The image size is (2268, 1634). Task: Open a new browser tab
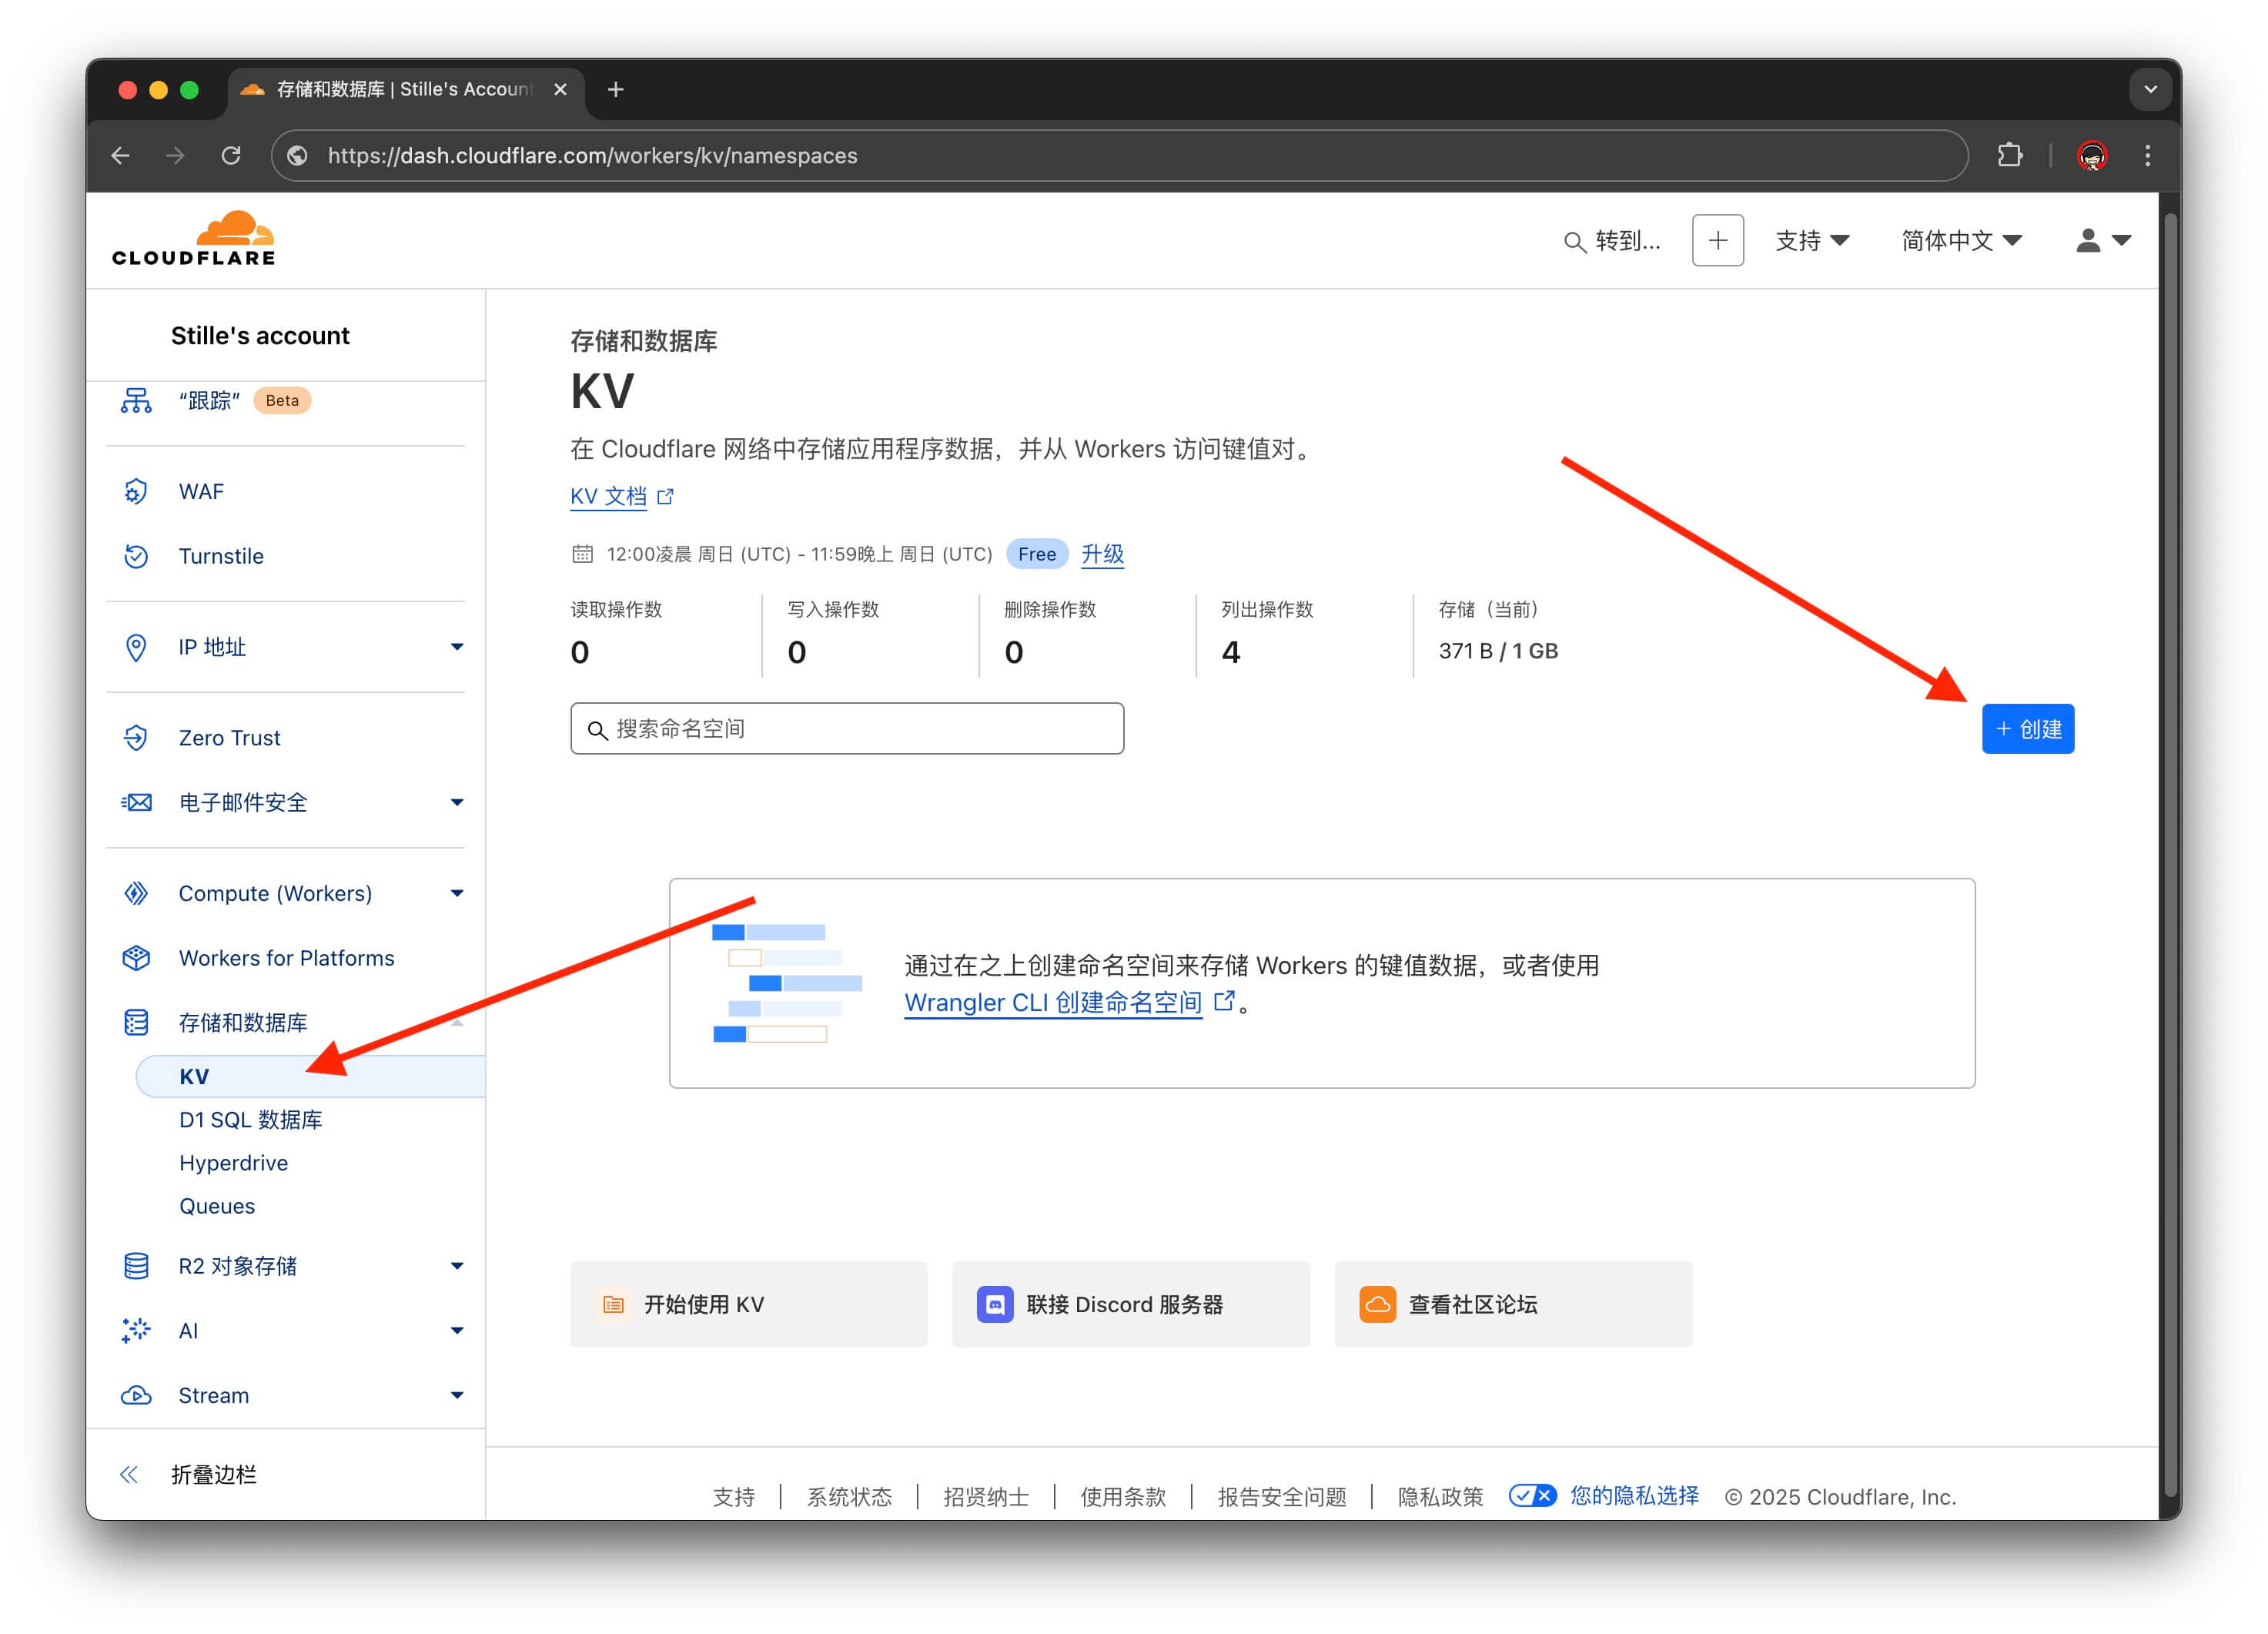pyautogui.click(x=616, y=89)
